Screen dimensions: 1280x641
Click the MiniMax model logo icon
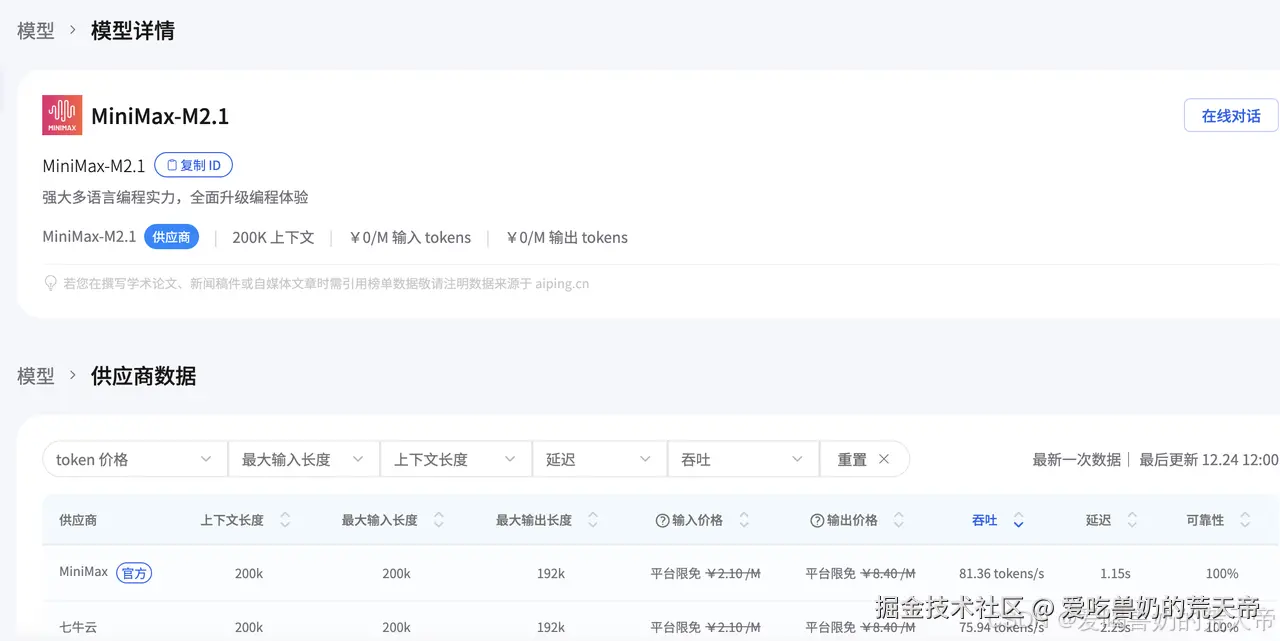tap(61, 114)
